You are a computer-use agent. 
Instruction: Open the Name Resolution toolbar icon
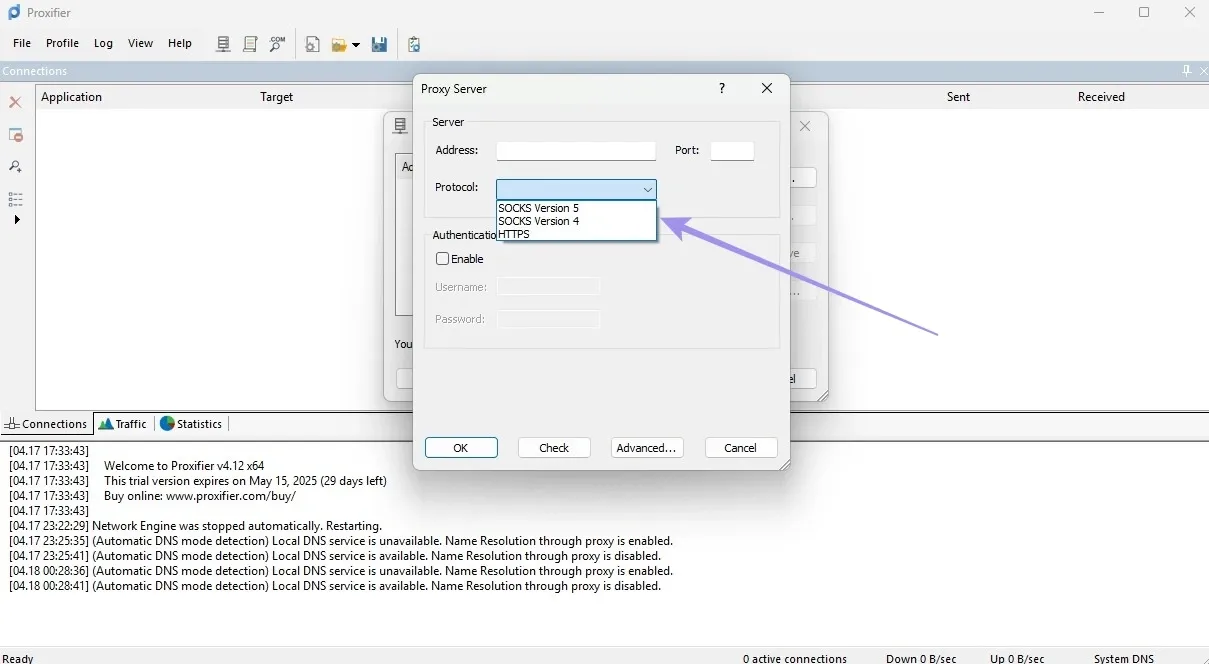tap(278, 44)
